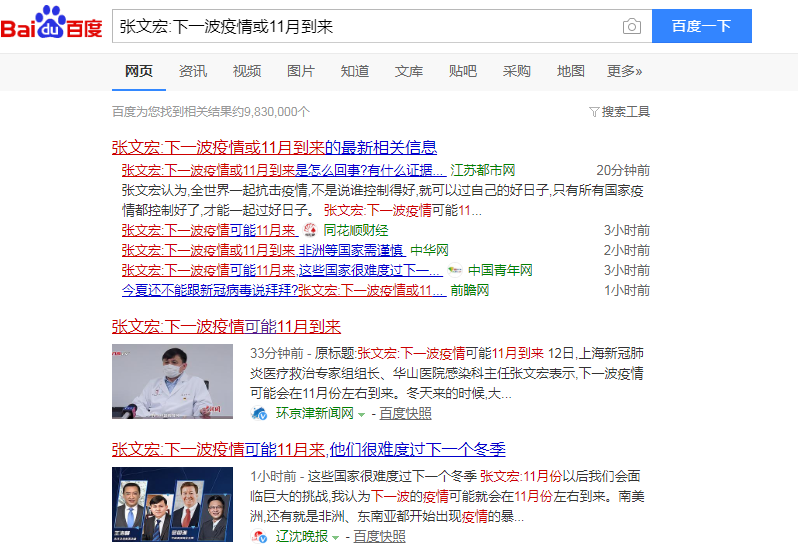Screen dimensions: 798x555
Task: Open 的最新相关信息 headline link
Action: pos(381,148)
